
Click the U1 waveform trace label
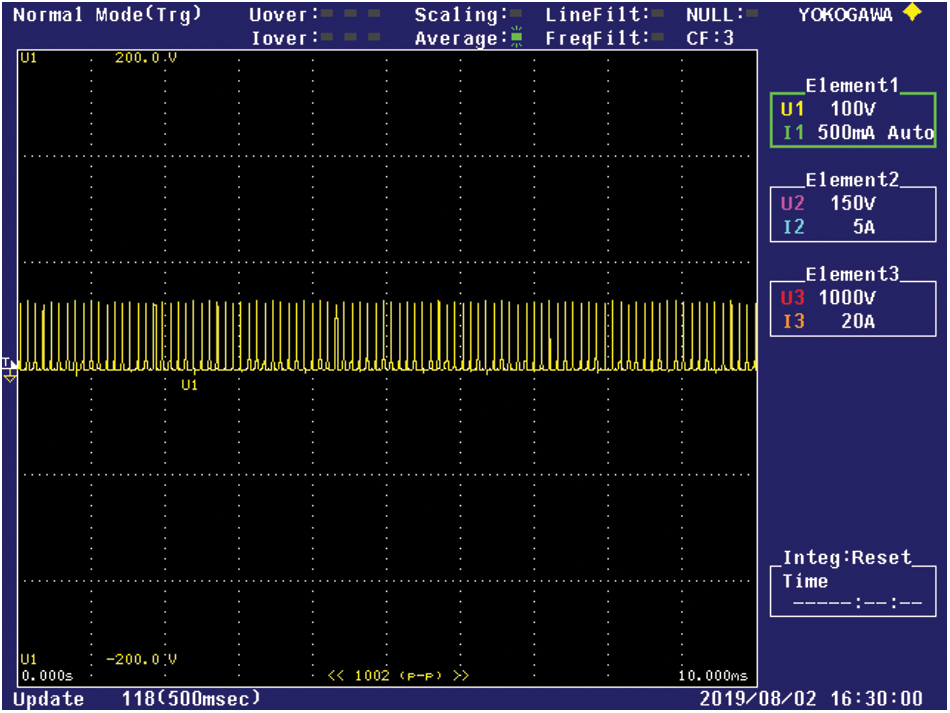189,384
